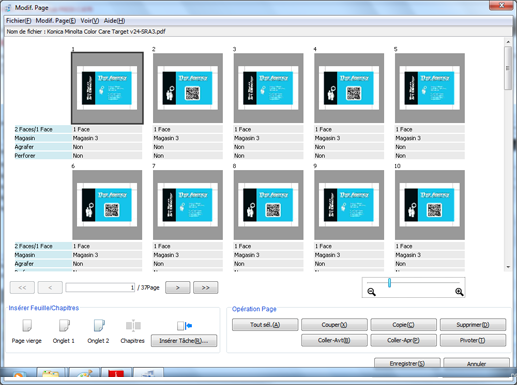Click the zoom in magnifier icon
Viewport: 517px width, 385px height.
click(x=459, y=292)
